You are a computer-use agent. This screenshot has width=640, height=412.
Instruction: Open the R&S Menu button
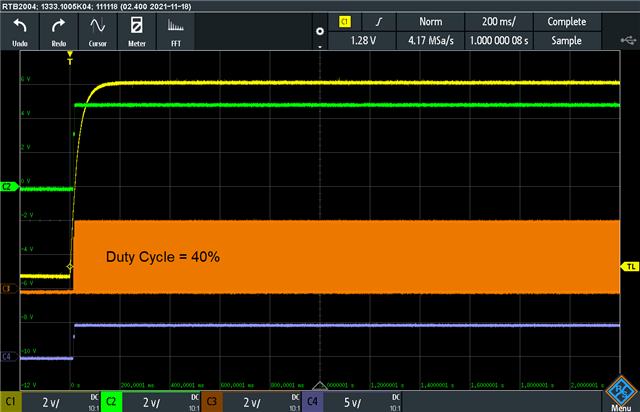point(621,394)
